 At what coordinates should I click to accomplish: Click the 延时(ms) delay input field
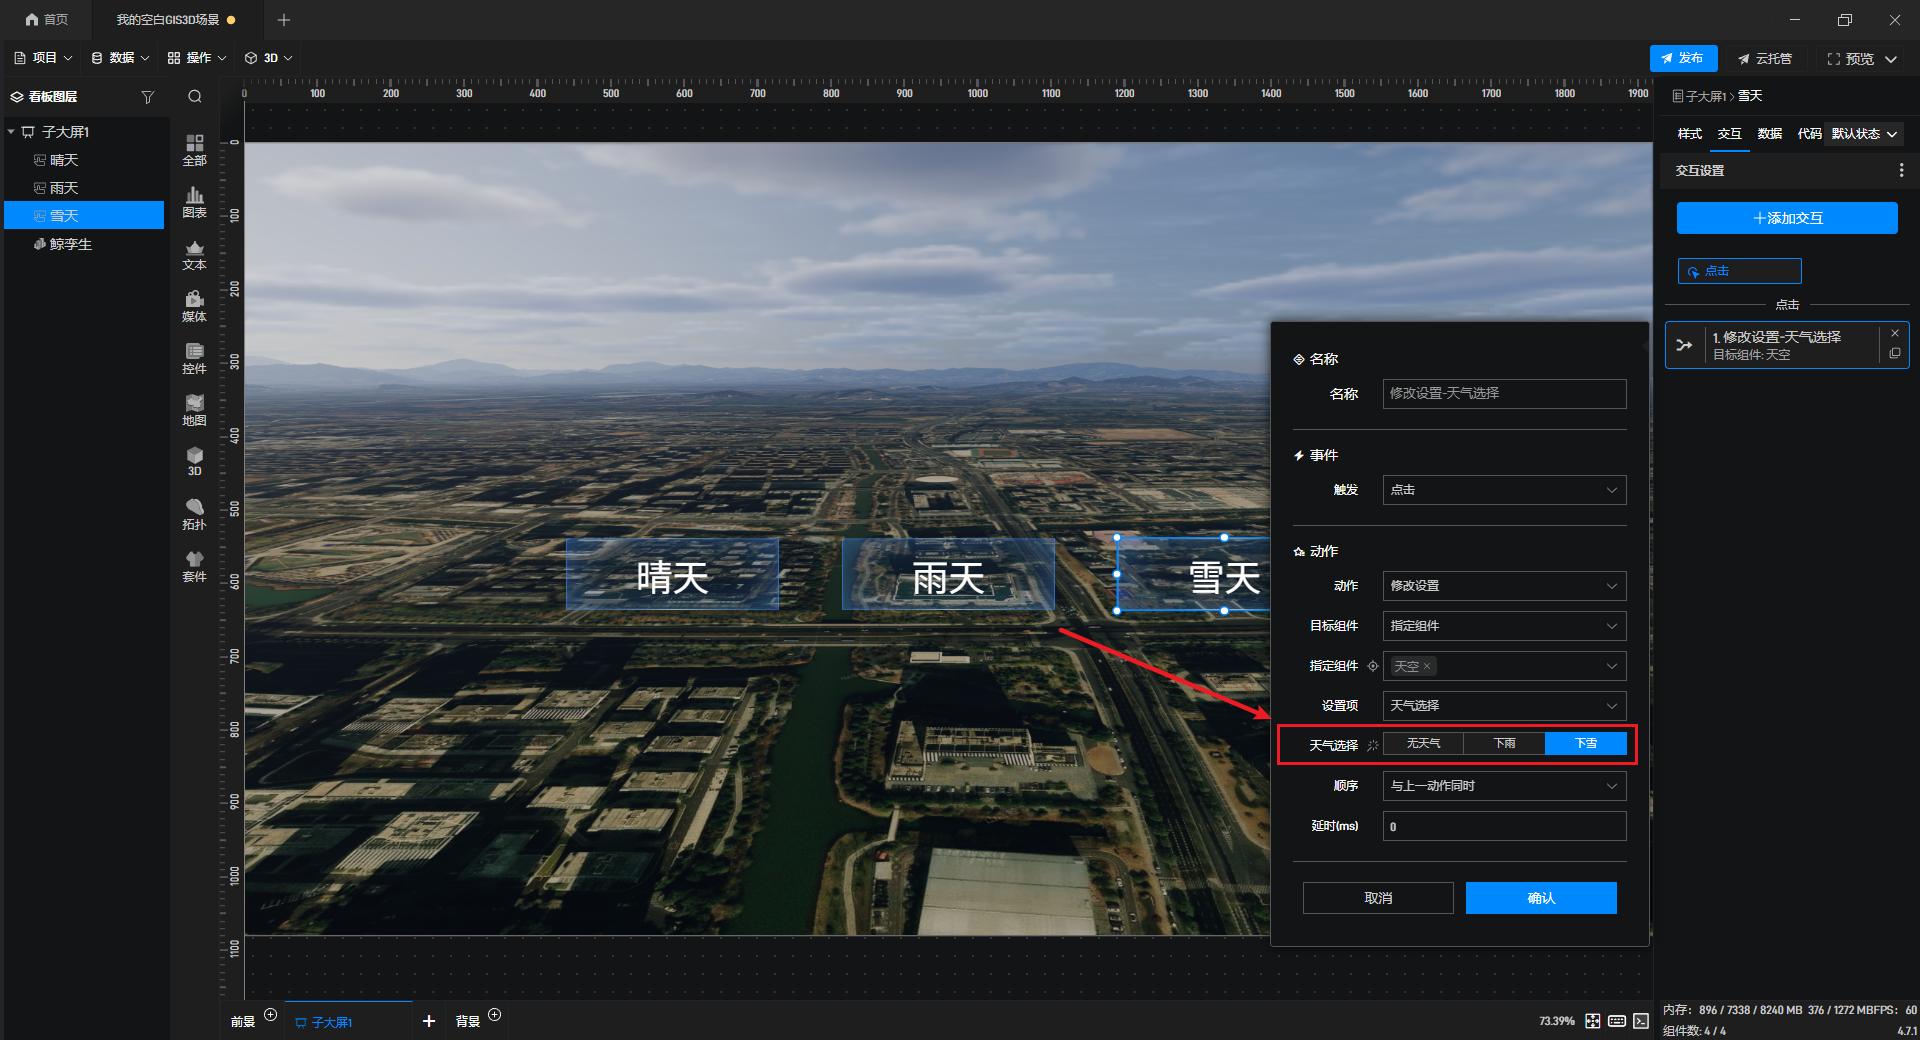tap(1503, 826)
